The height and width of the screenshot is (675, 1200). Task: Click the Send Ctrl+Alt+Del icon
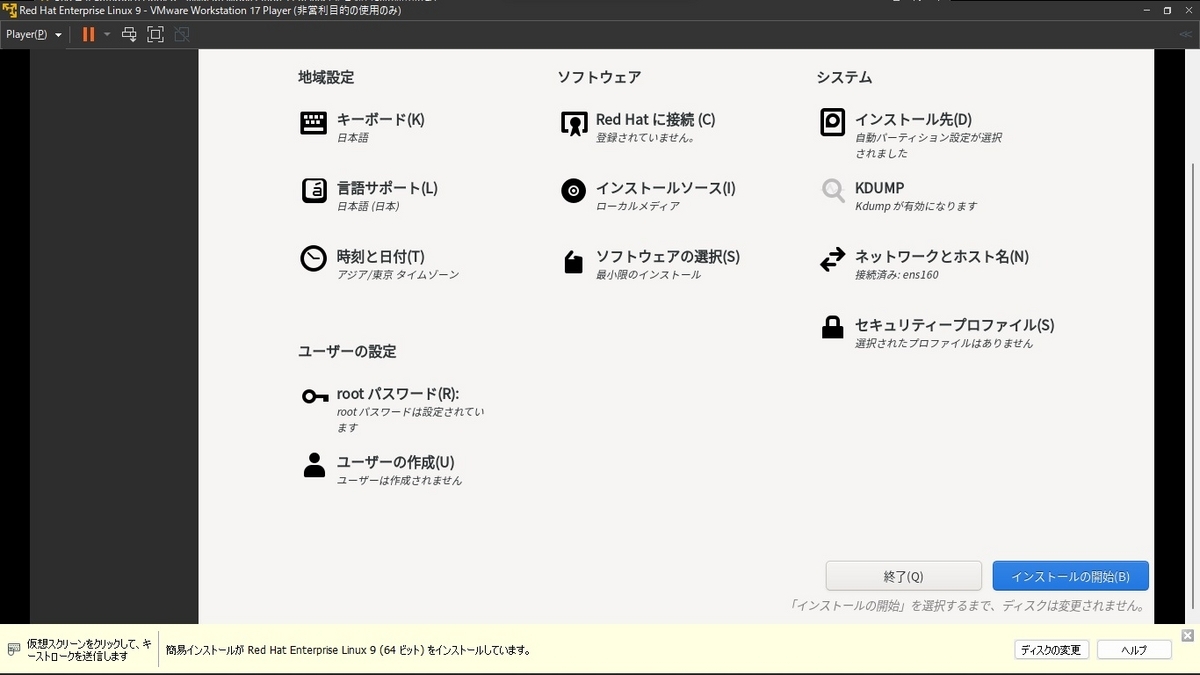tap(129, 34)
